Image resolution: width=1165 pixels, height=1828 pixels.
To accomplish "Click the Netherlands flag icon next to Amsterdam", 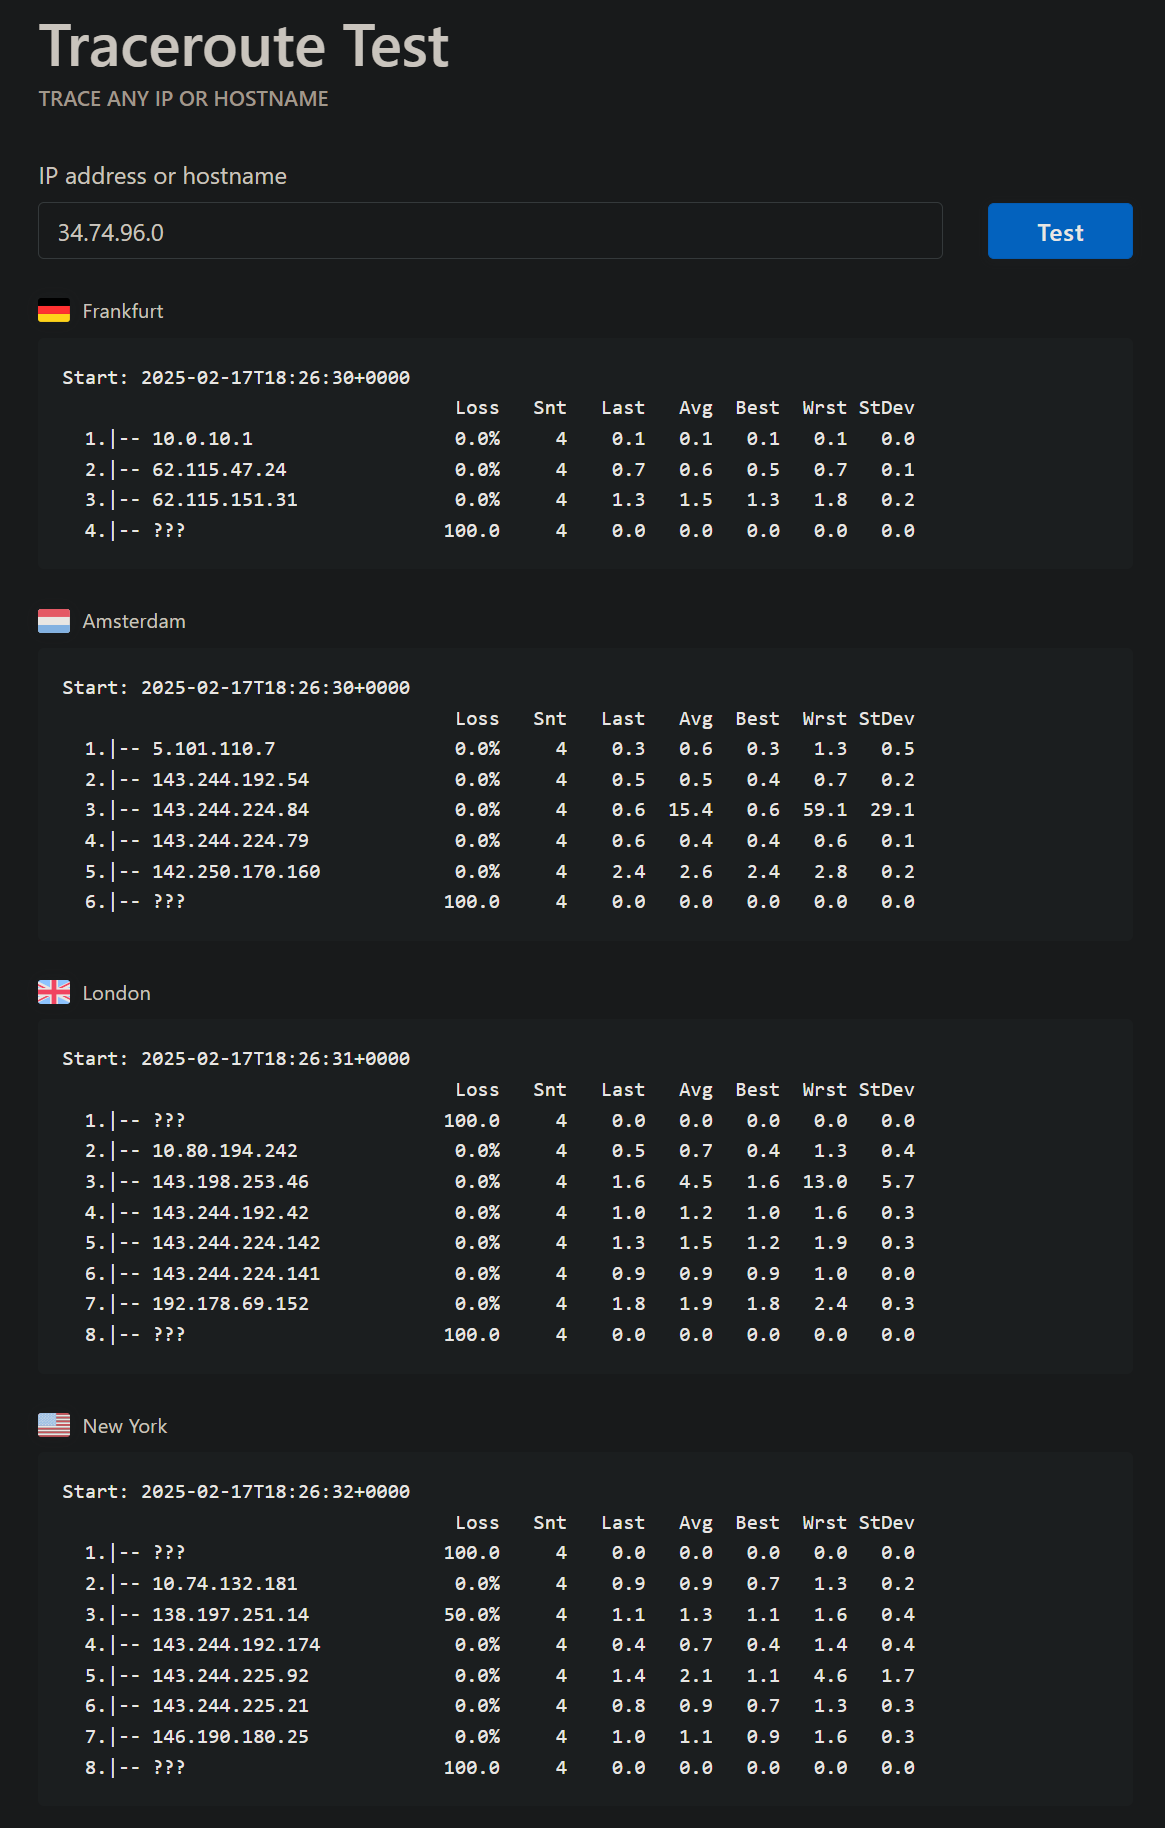I will [54, 621].
